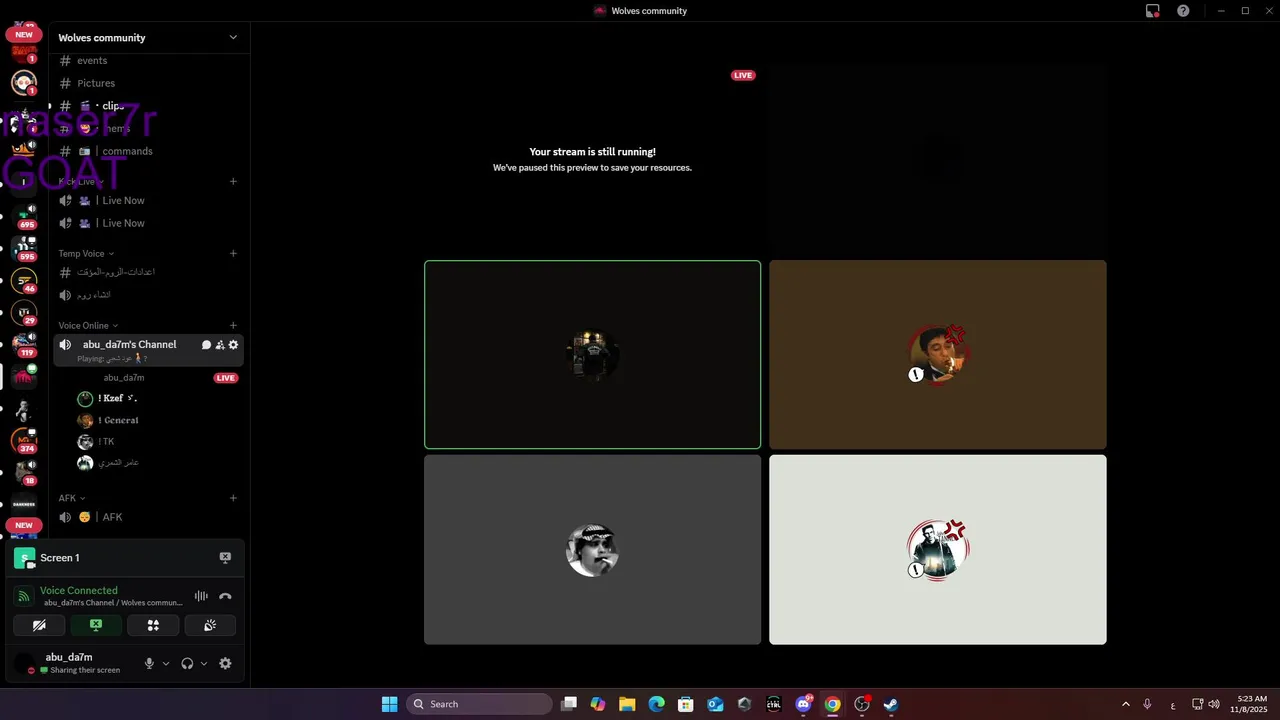Open the soundboard

[x=210, y=625]
